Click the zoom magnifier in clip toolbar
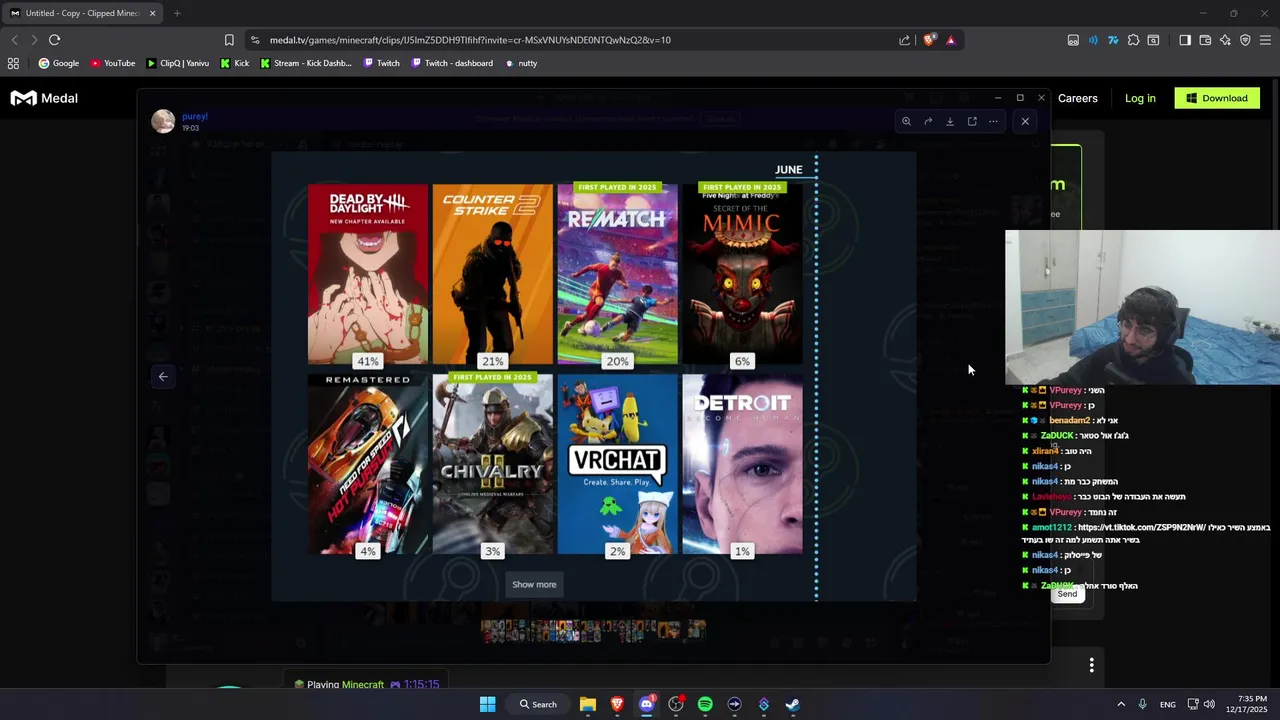The width and height of the screenshot is (1280, 720). (906, 121)
